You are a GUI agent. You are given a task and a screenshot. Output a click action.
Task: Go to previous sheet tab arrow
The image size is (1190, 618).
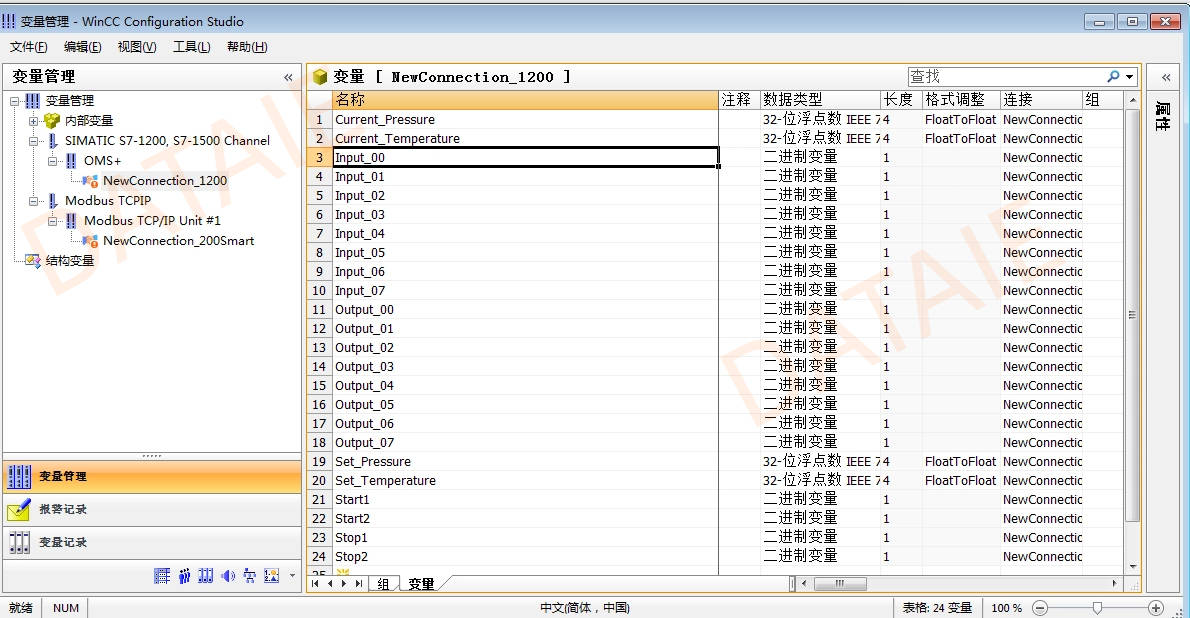[x=330, y=584]
